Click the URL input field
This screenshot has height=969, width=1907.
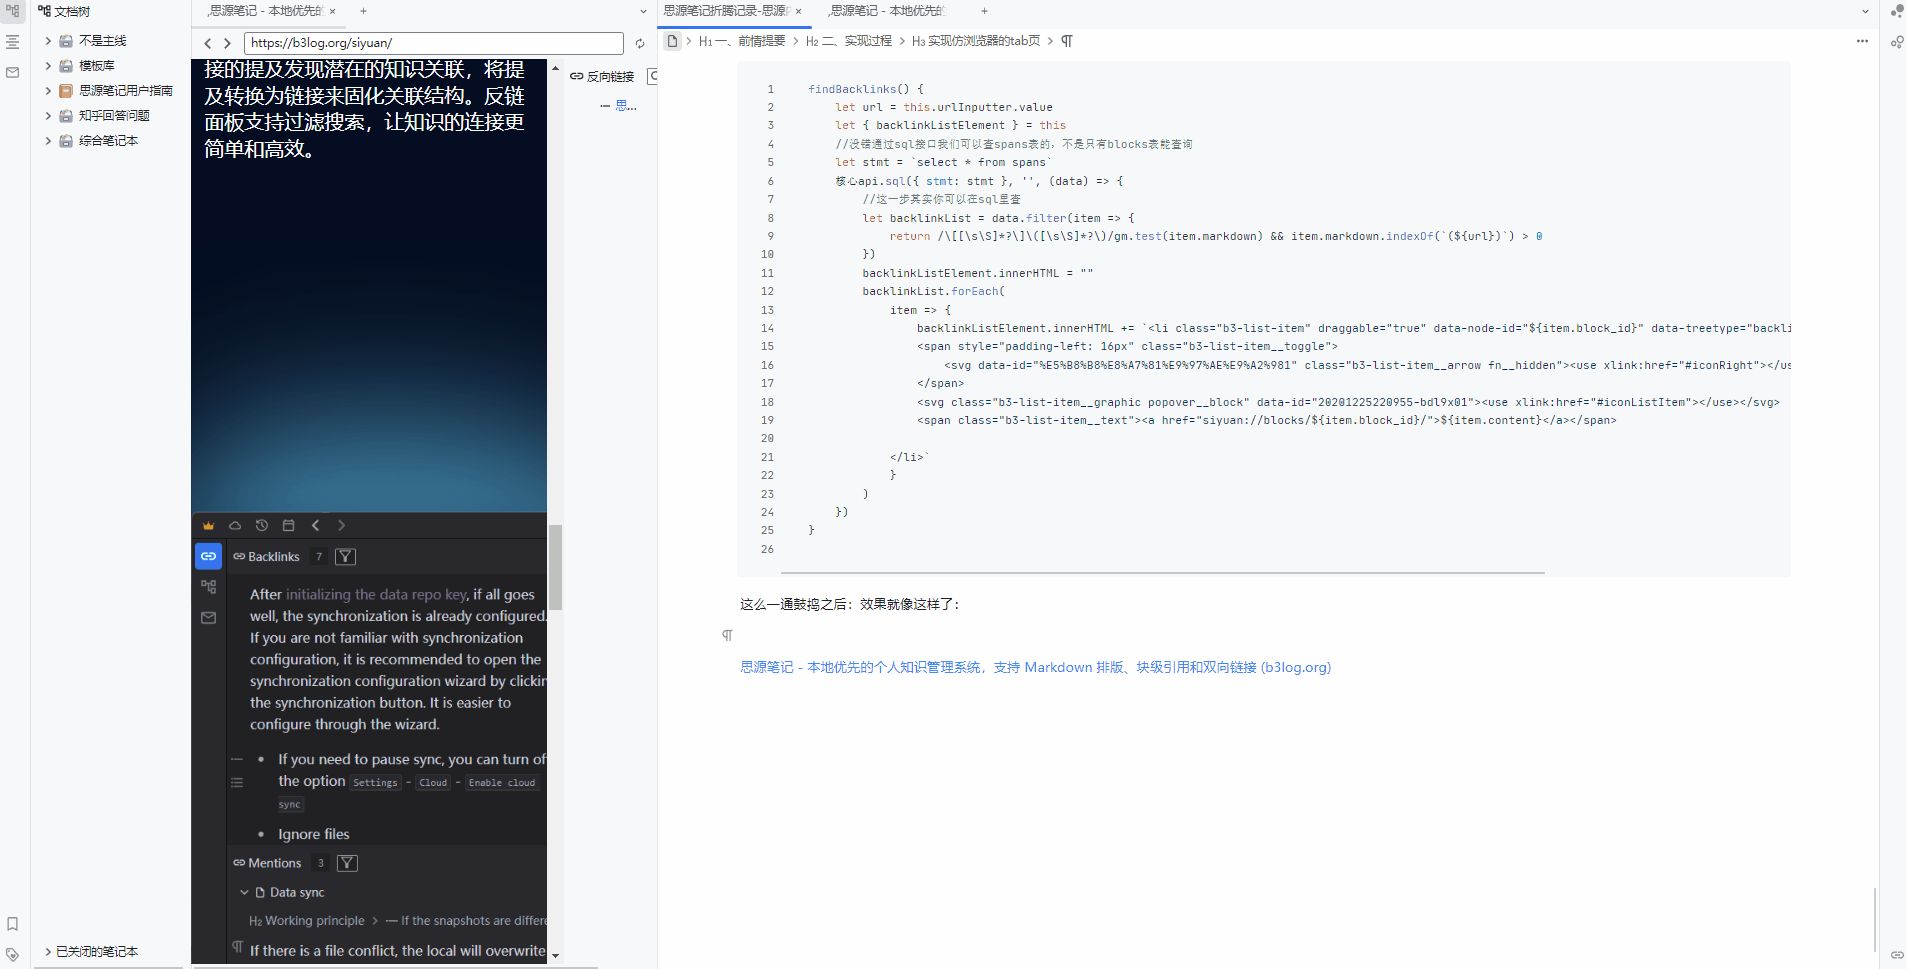click(433, 43)
